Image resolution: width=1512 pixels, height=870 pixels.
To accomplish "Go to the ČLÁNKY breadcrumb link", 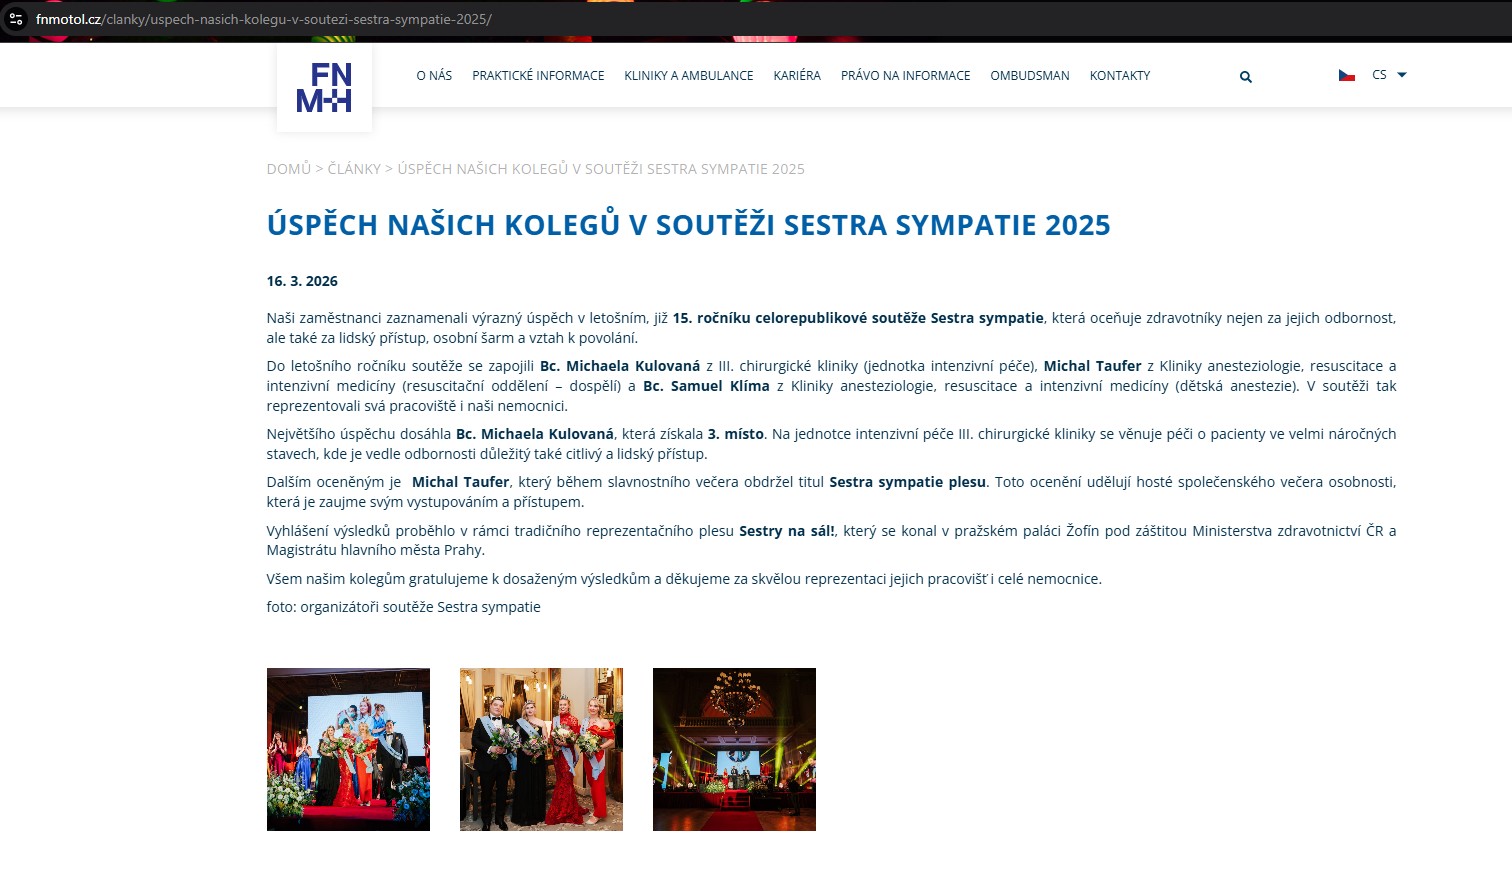I will 354,169.
